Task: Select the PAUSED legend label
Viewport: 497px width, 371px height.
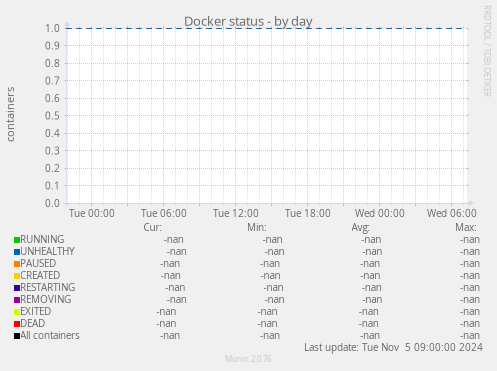Action: click(x=38, y=263)
